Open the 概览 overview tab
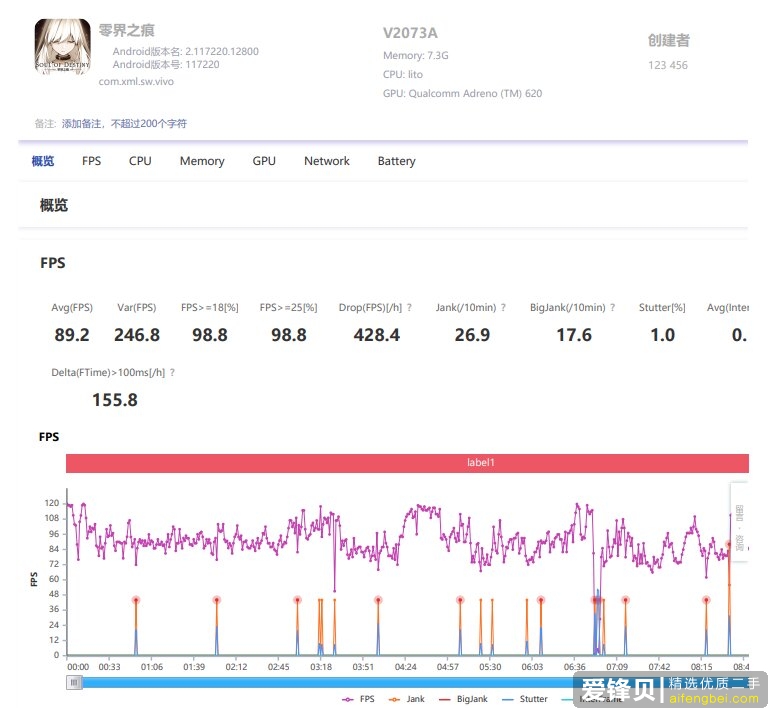This screenshot has width=768, height=708. (43, 161)
